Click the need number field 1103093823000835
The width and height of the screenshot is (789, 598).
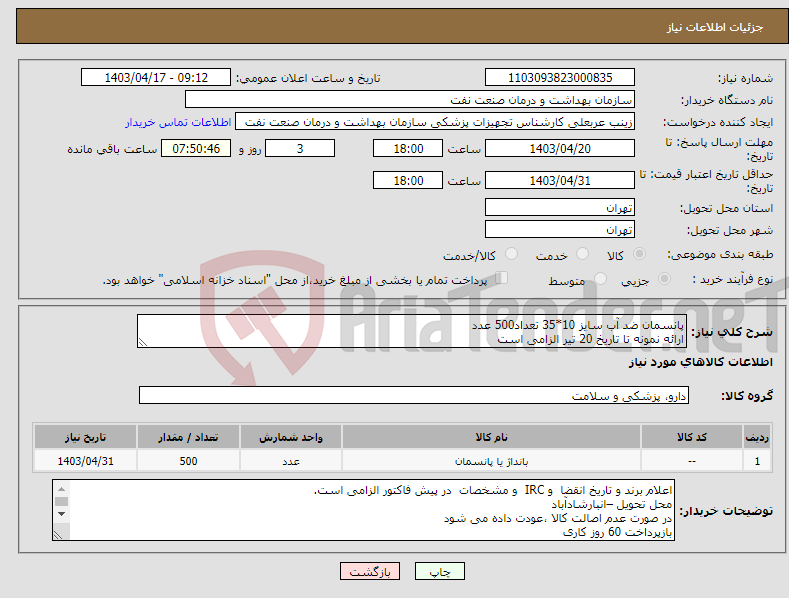(x=560, y=78)
